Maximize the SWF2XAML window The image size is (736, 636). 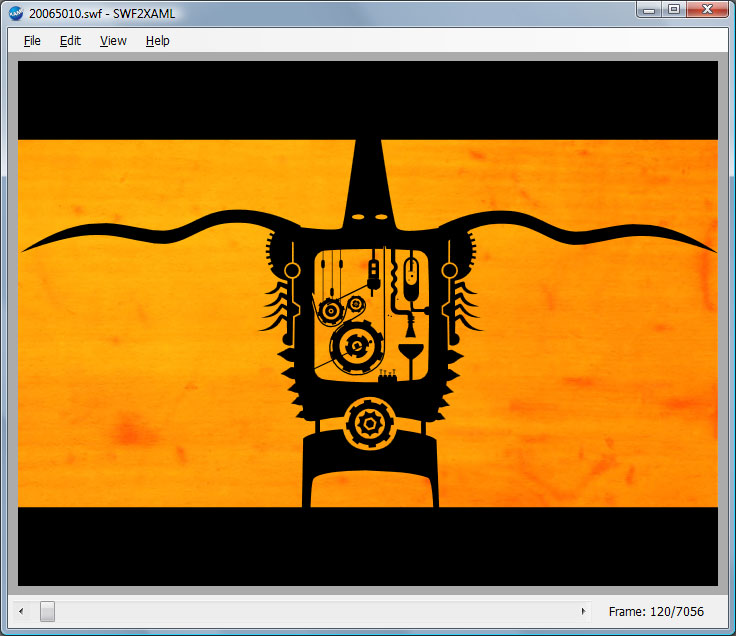point(674,9)
